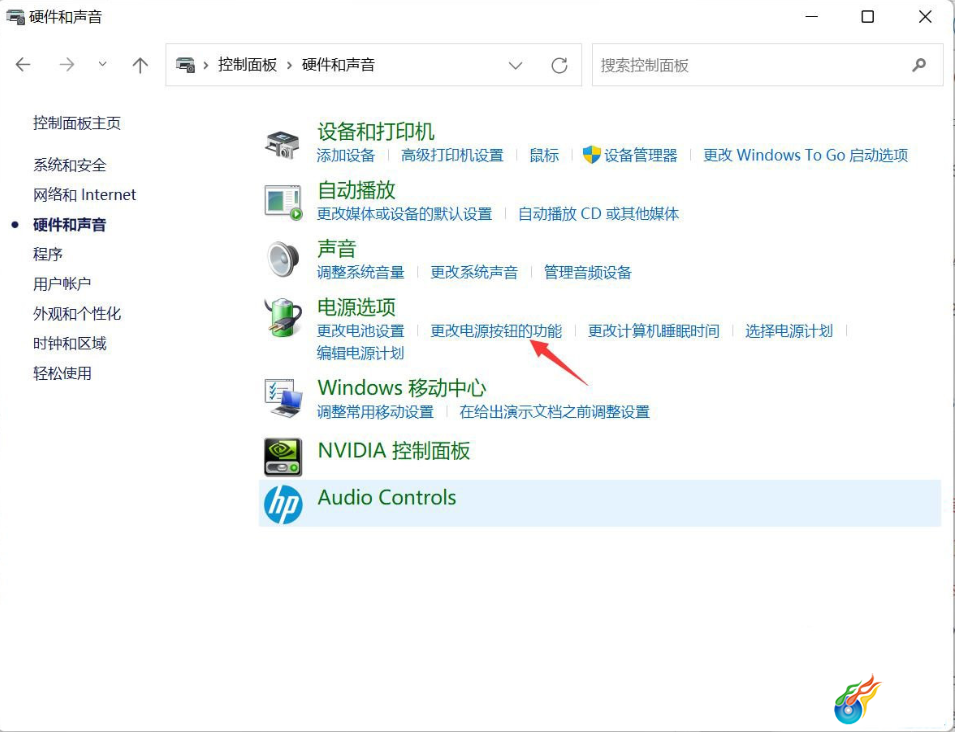The height and width of the screenshot is (732, 958).
Task: Open the 设备和打印机 heading
Action: point(376,132)
